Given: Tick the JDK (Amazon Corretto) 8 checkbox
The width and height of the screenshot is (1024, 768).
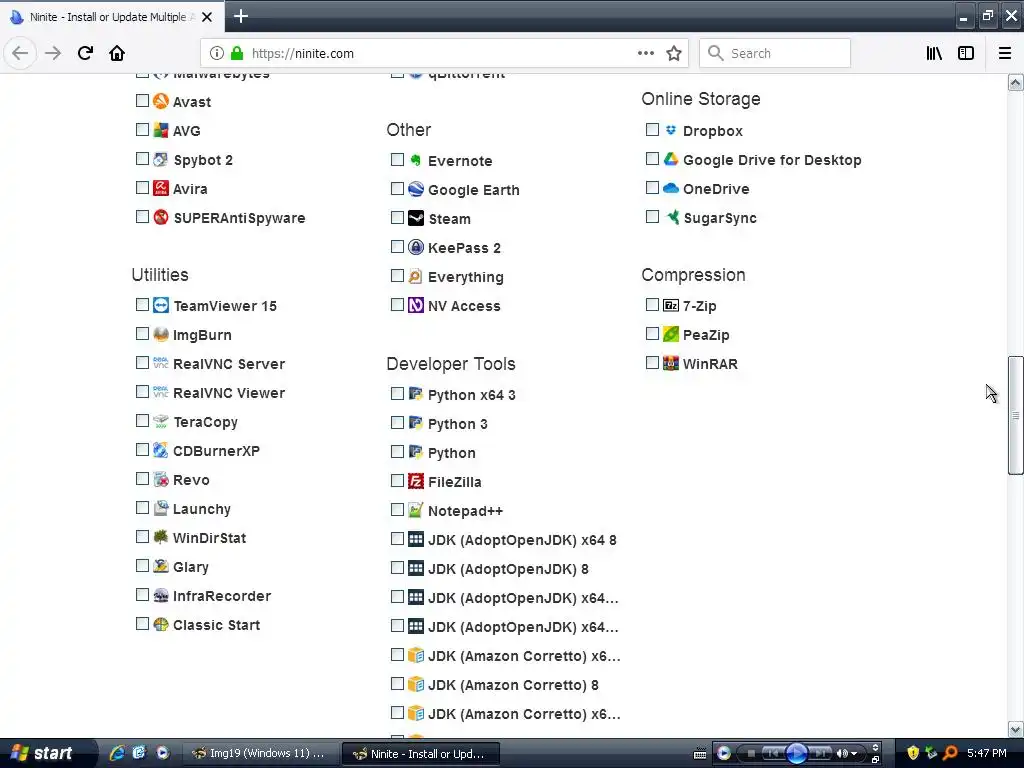Looking at the screenshot, I should click(x=397, y=684).
